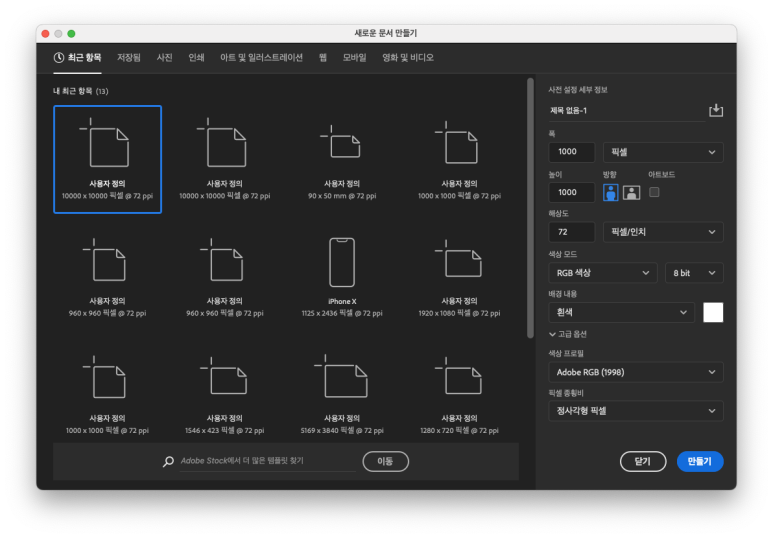Collapse the 고급 옵션 section
This screenshot has width=773, height=538.
pos(567,334)
